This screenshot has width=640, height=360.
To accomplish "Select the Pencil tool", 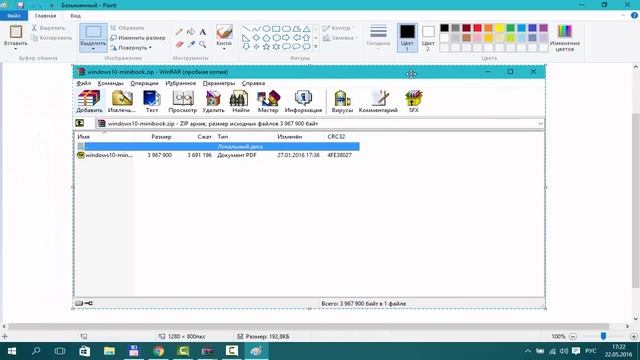I will coord(179,32).
